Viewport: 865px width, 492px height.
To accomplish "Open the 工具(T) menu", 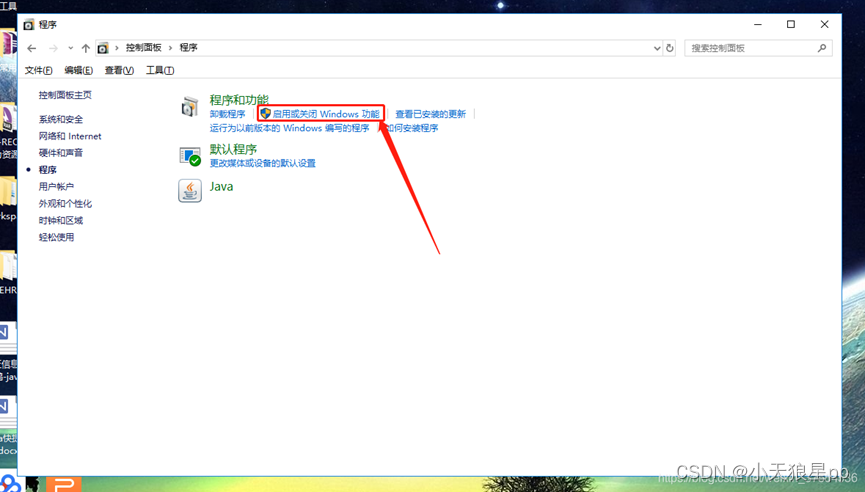I will click(160, 70).
